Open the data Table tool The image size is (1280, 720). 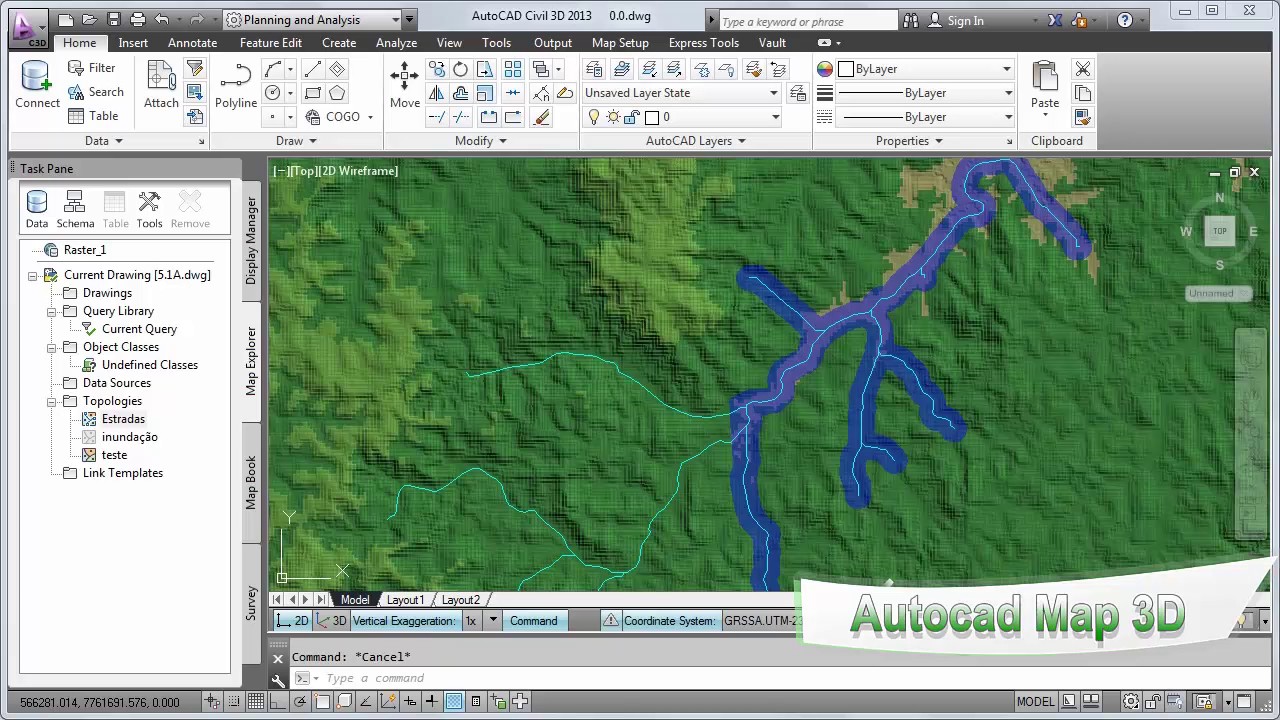(x=93, y=116)
